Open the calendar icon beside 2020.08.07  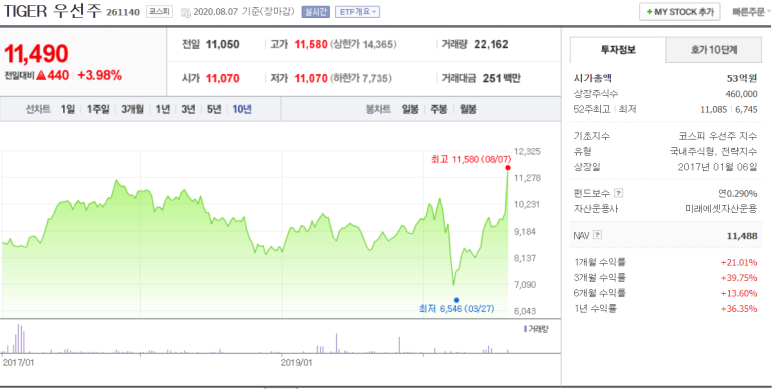tap(186, 12)
